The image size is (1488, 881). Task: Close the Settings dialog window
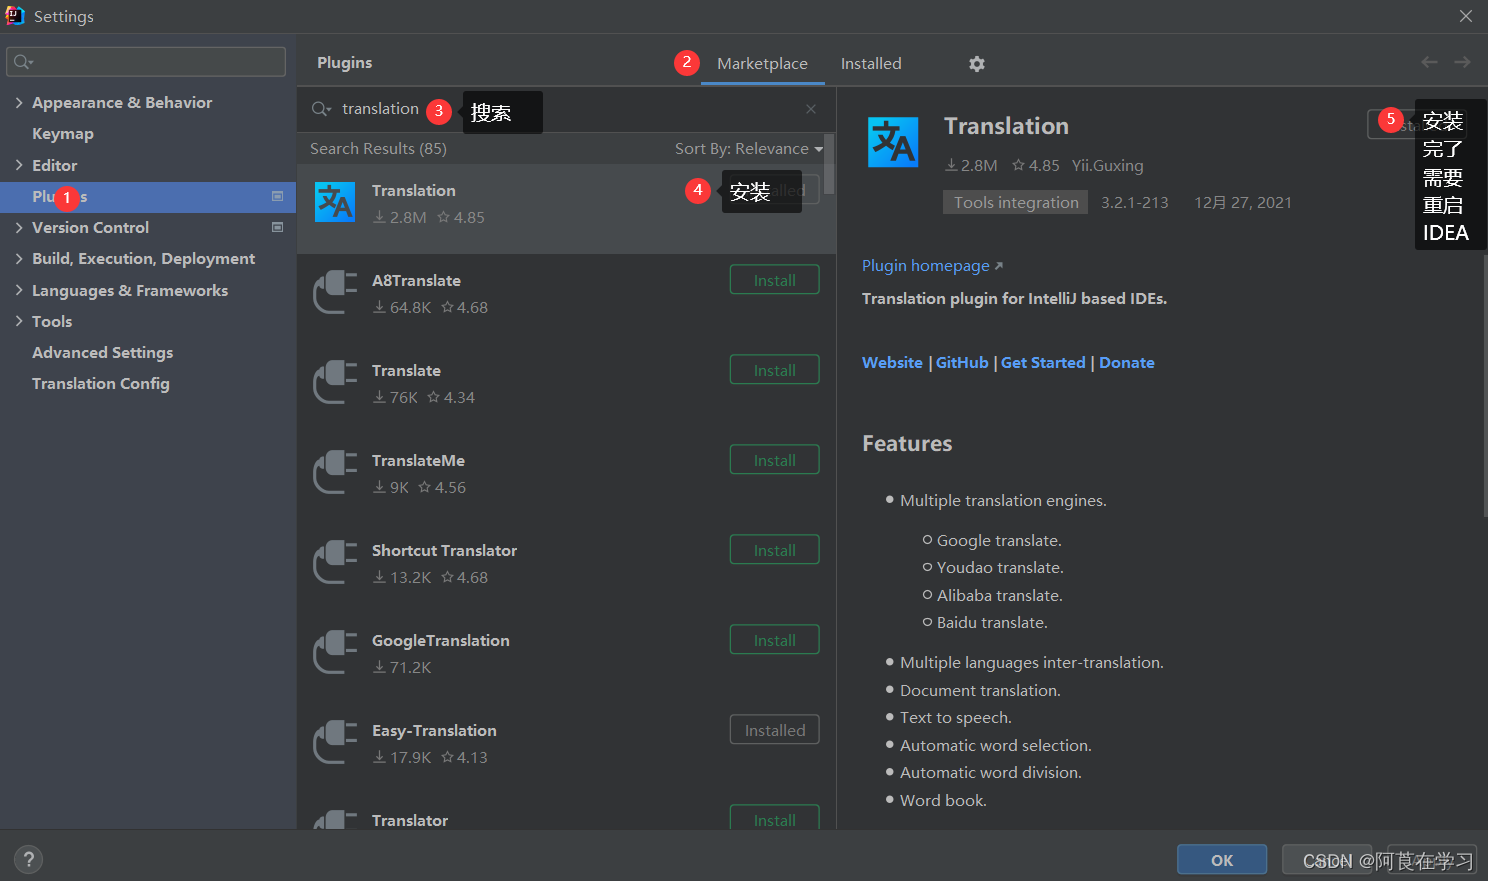[x=1466, y=16]
